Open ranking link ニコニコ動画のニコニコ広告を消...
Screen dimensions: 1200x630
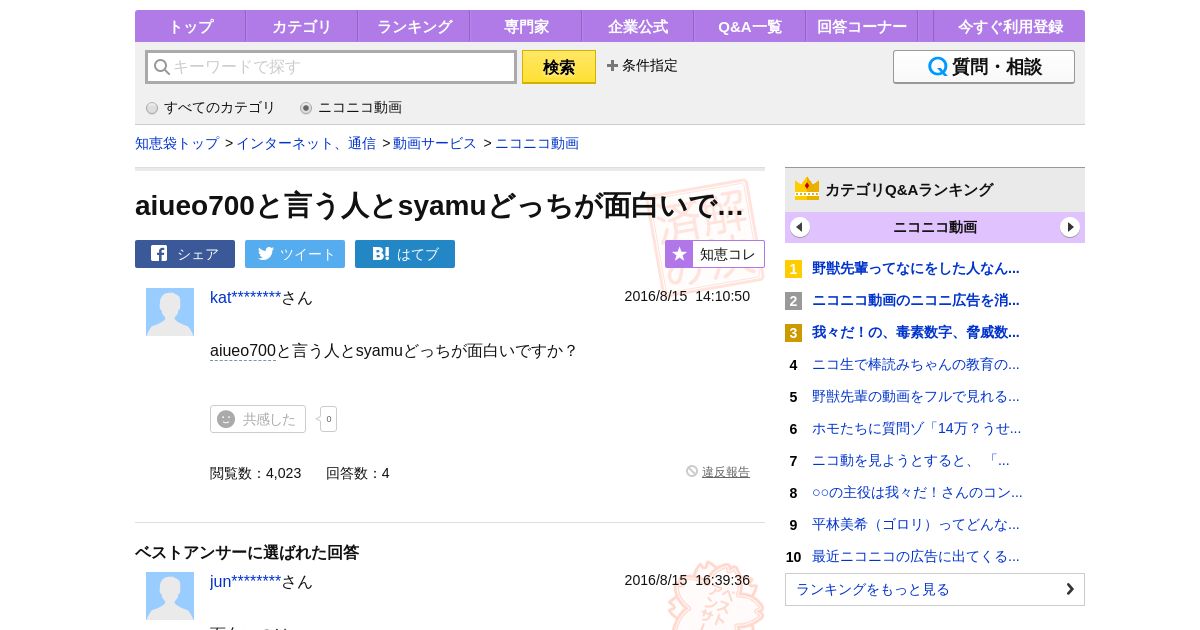coord(916,300)
